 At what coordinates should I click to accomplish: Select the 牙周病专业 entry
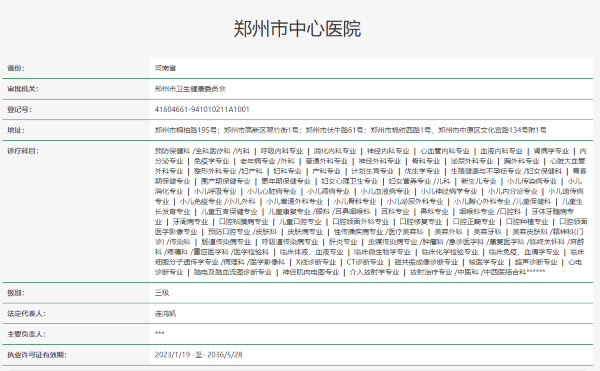tap(190, 222)
